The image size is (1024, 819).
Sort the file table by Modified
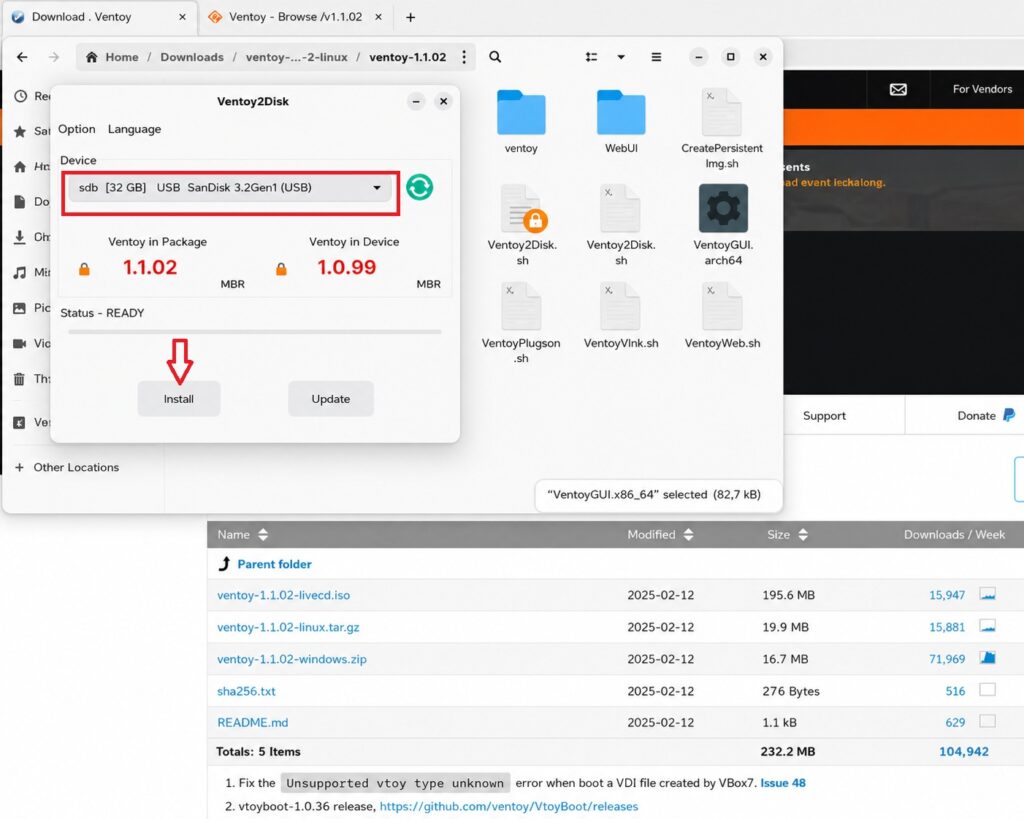660,535
